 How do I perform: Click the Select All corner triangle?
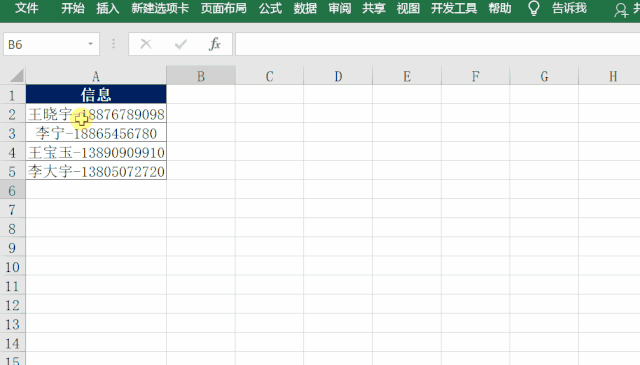[16, 76]
